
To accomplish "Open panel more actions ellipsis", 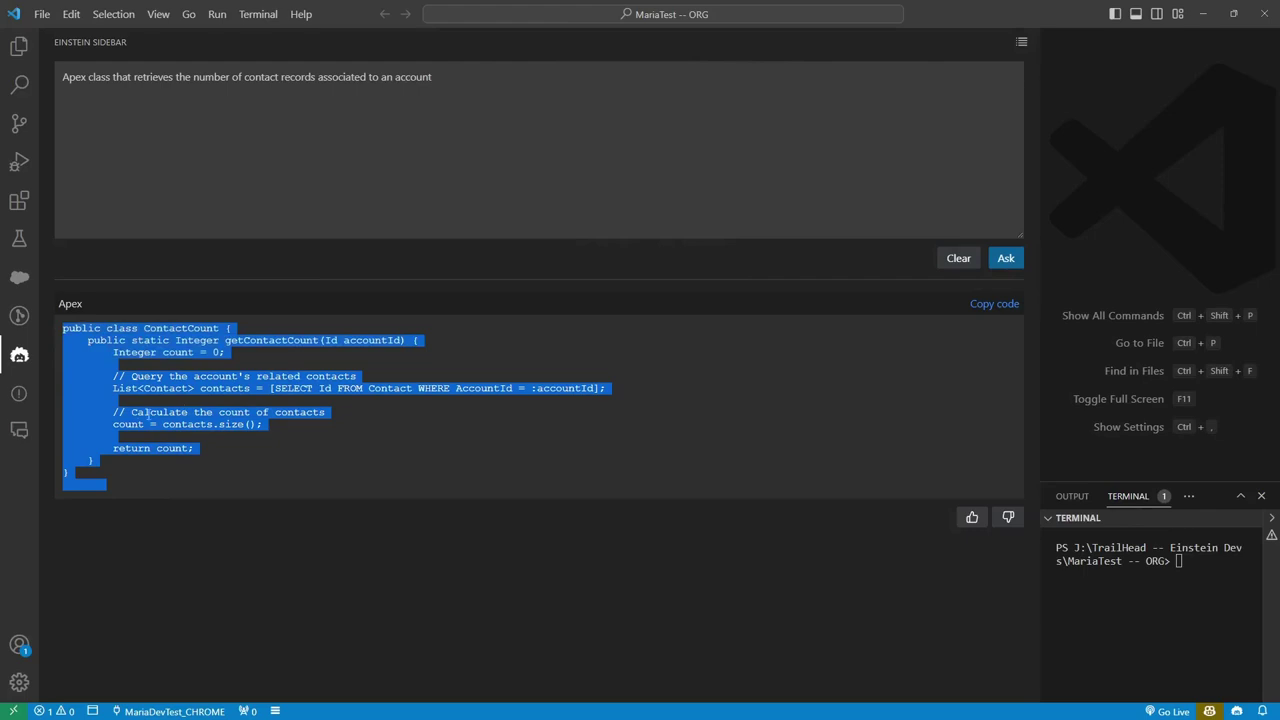I will click(1189, 496).
